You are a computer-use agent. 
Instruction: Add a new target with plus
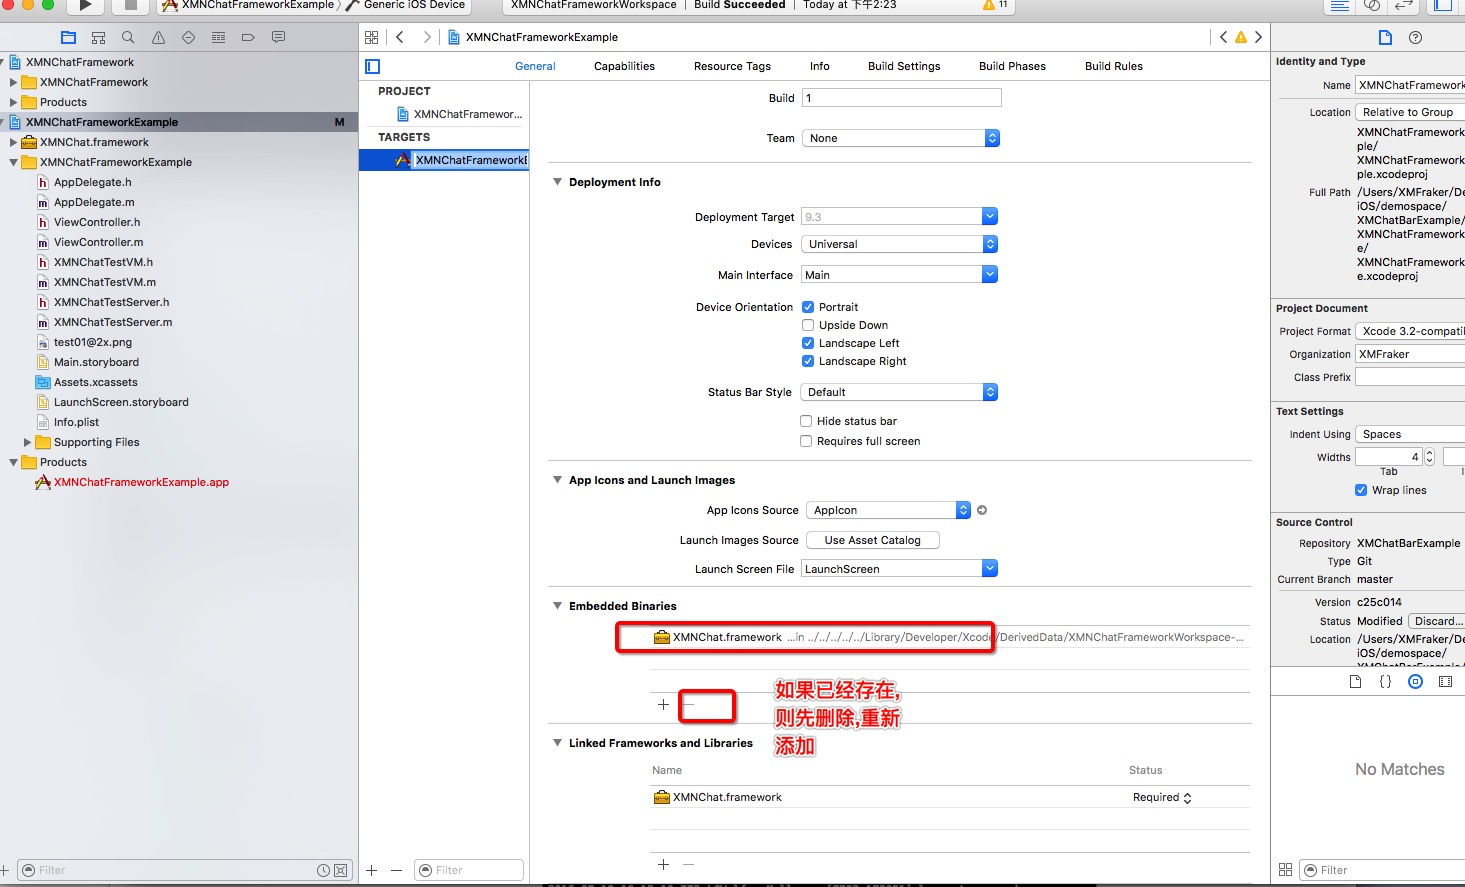click(372, 870)
